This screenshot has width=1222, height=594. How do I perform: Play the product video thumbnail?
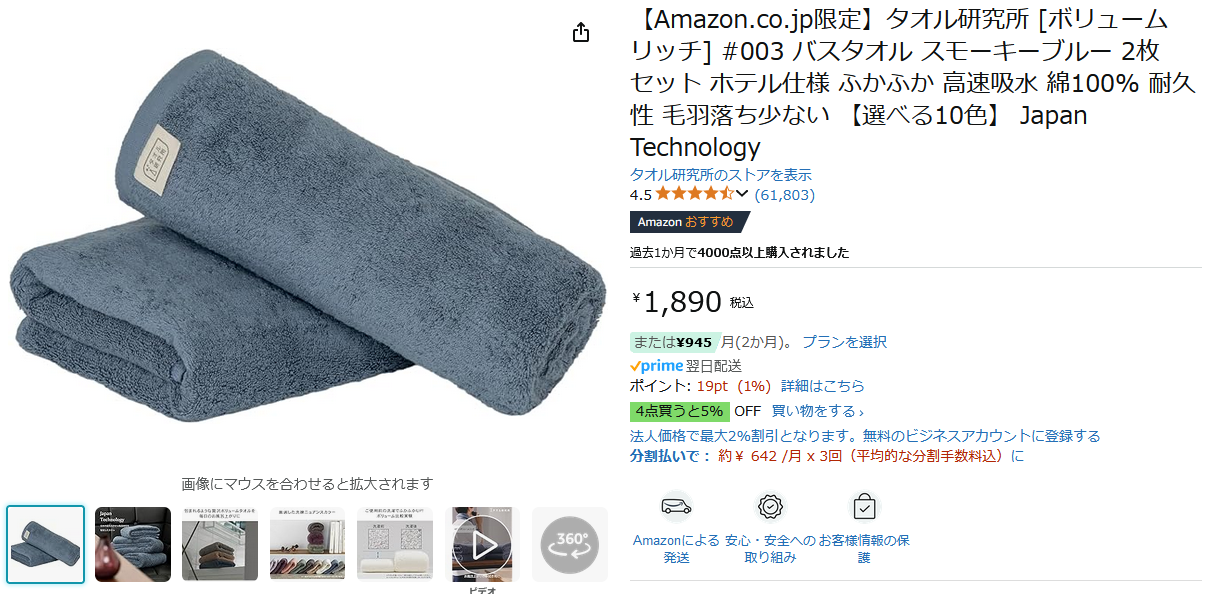coord(483,544)
